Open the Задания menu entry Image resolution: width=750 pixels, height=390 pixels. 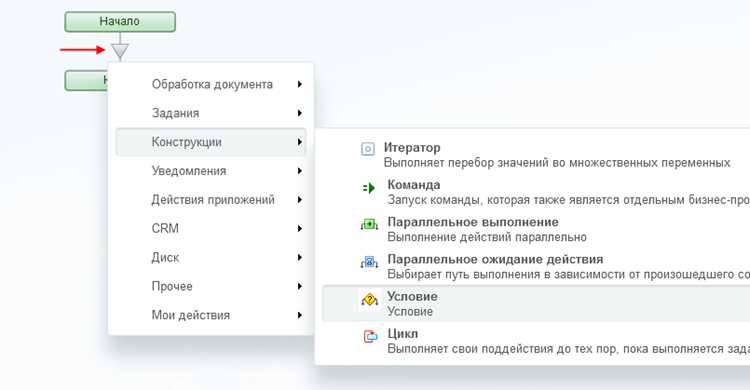click(211, 113)
